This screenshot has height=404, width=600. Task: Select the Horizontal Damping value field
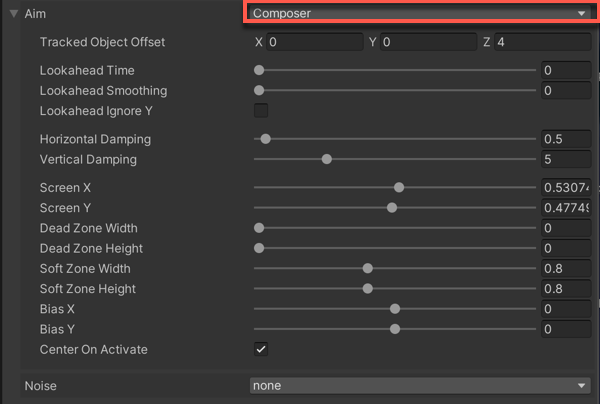click(x=565, y=139)
